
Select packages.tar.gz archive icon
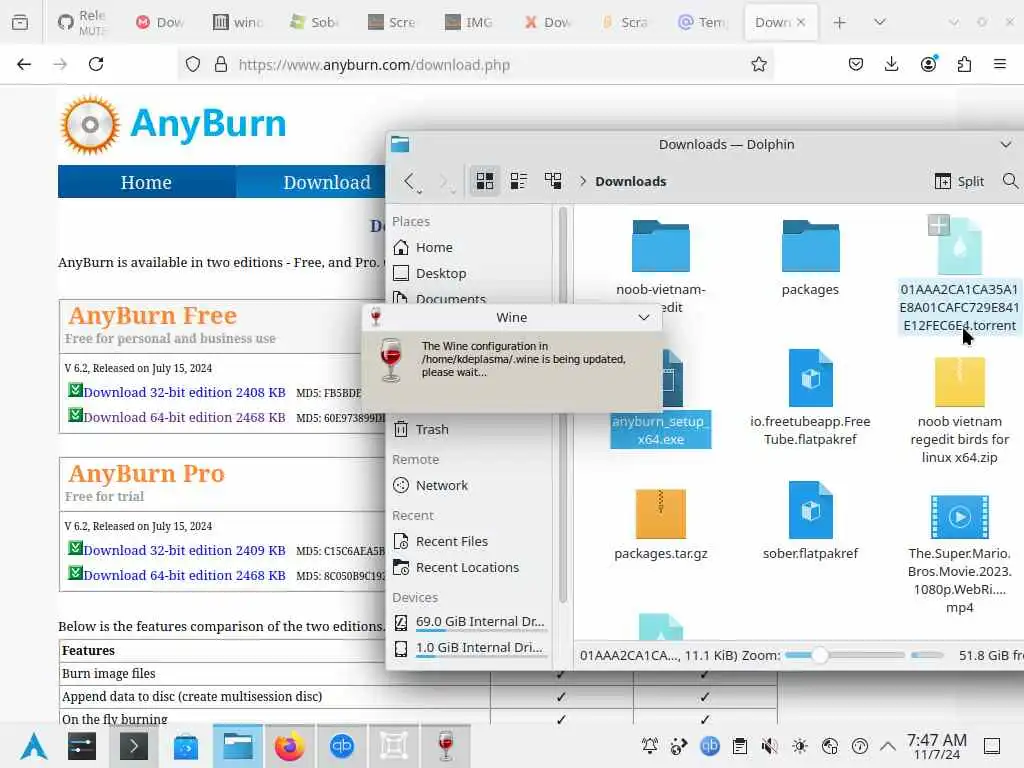point(660,513)
